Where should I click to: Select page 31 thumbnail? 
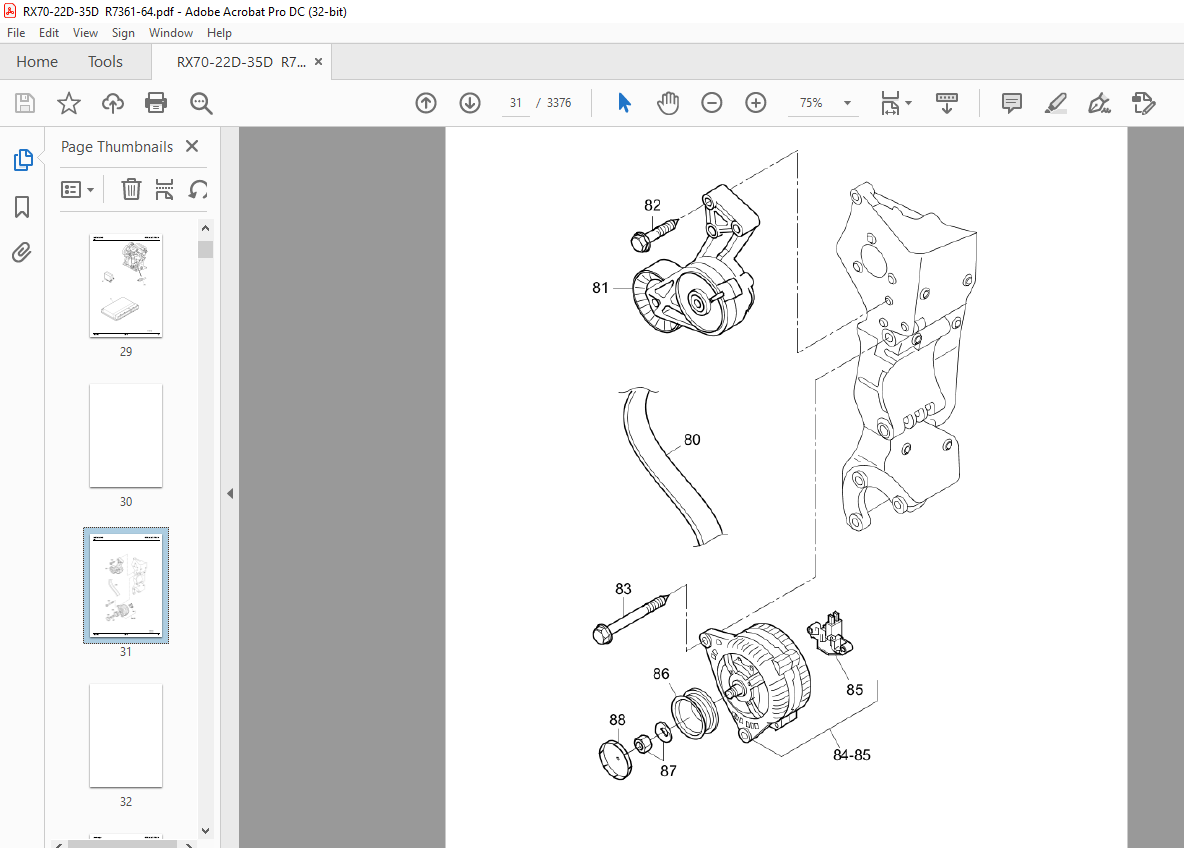click(125, 585)
